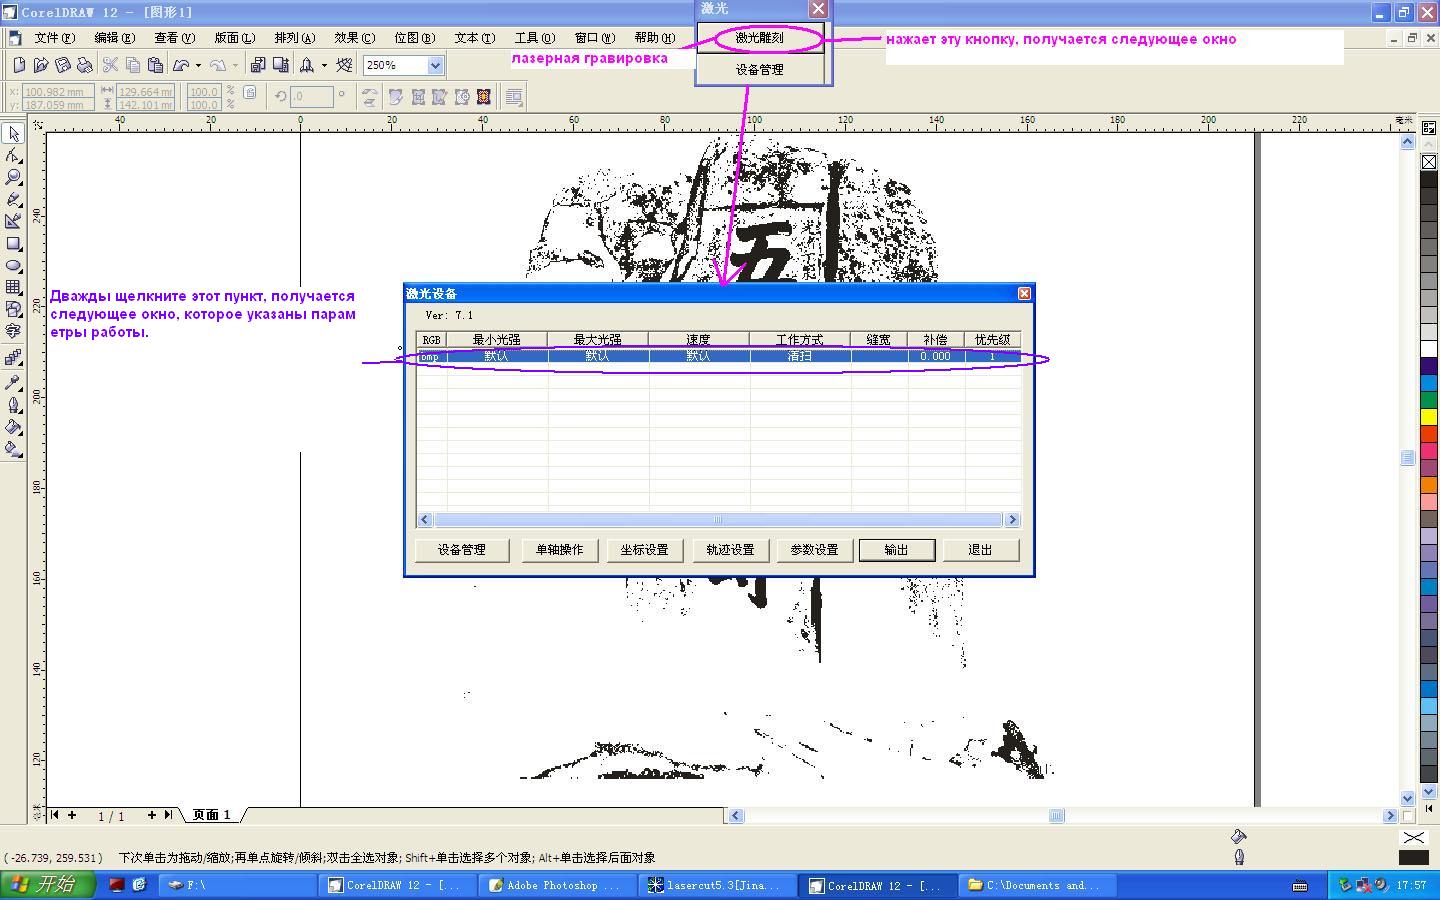Open the 位图(B) menu
The height and width of the screenshot is (900, 1440).
(414, 38)
